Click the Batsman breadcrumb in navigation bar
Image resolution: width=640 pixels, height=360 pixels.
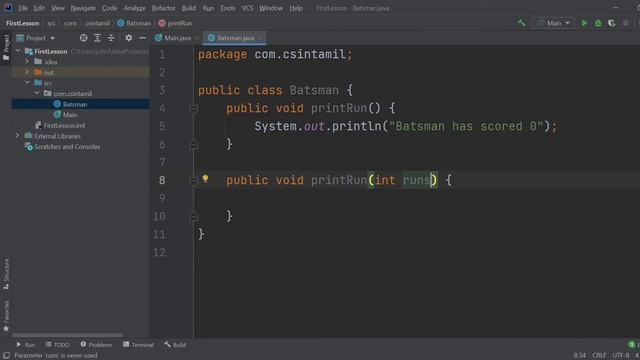pyautogui.click(x=134, y=23)
